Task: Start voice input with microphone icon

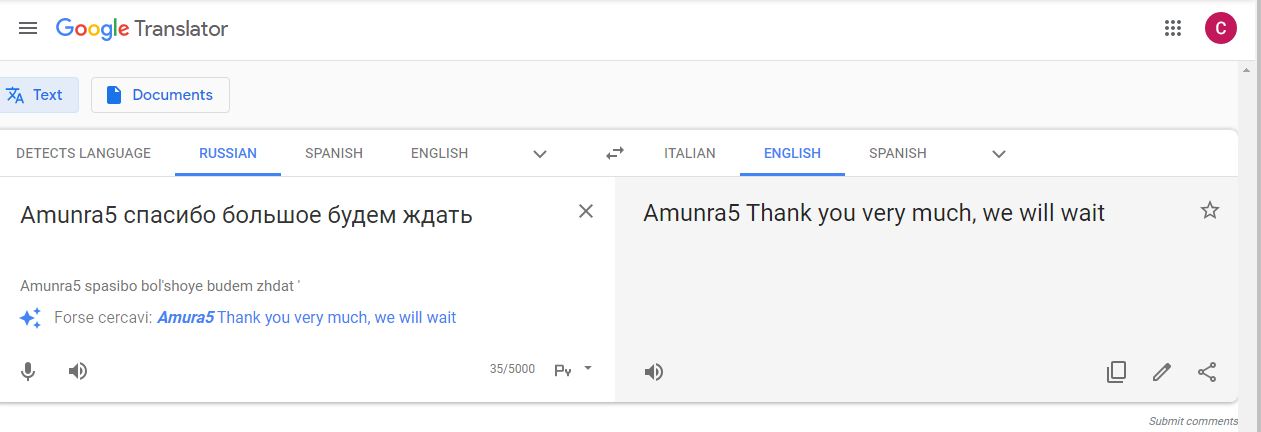Action: point(28,371)
